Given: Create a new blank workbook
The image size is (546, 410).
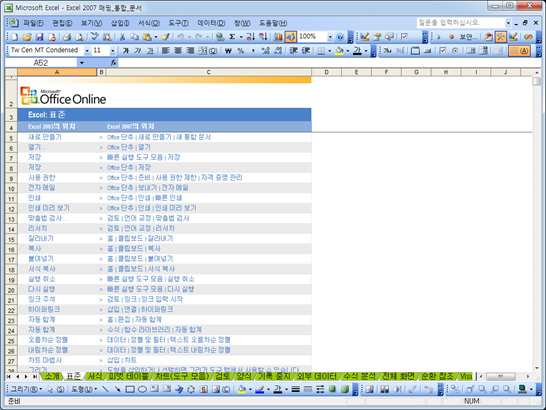Looking at the screenshot, I should (x=15, y=37).
